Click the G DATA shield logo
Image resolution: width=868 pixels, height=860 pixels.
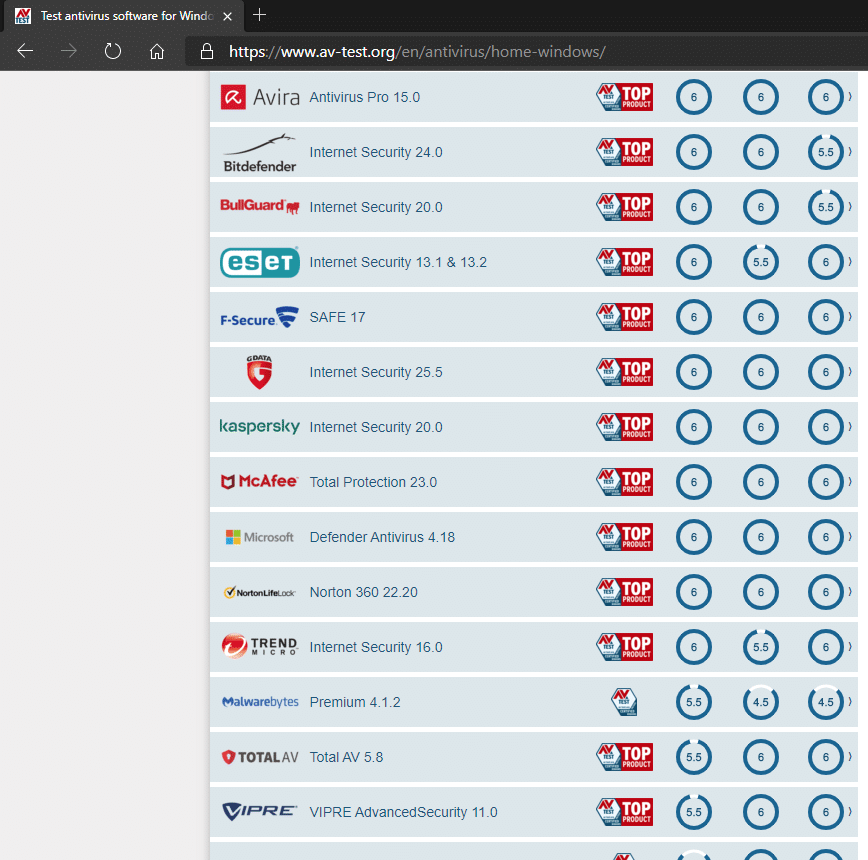click(259, 372)
